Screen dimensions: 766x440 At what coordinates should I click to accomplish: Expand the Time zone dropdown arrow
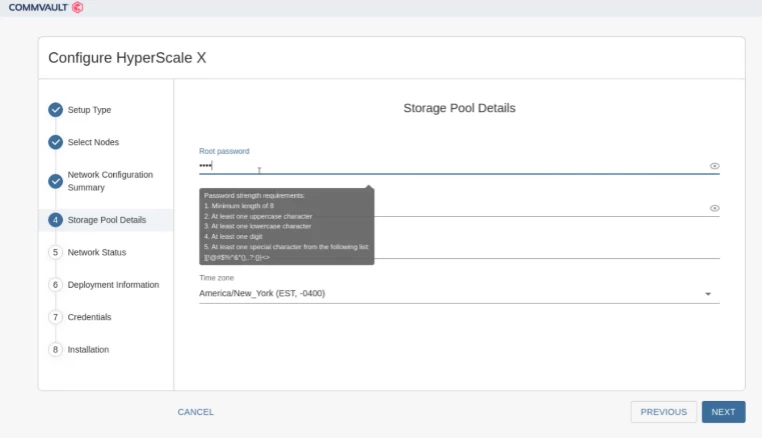708,294
